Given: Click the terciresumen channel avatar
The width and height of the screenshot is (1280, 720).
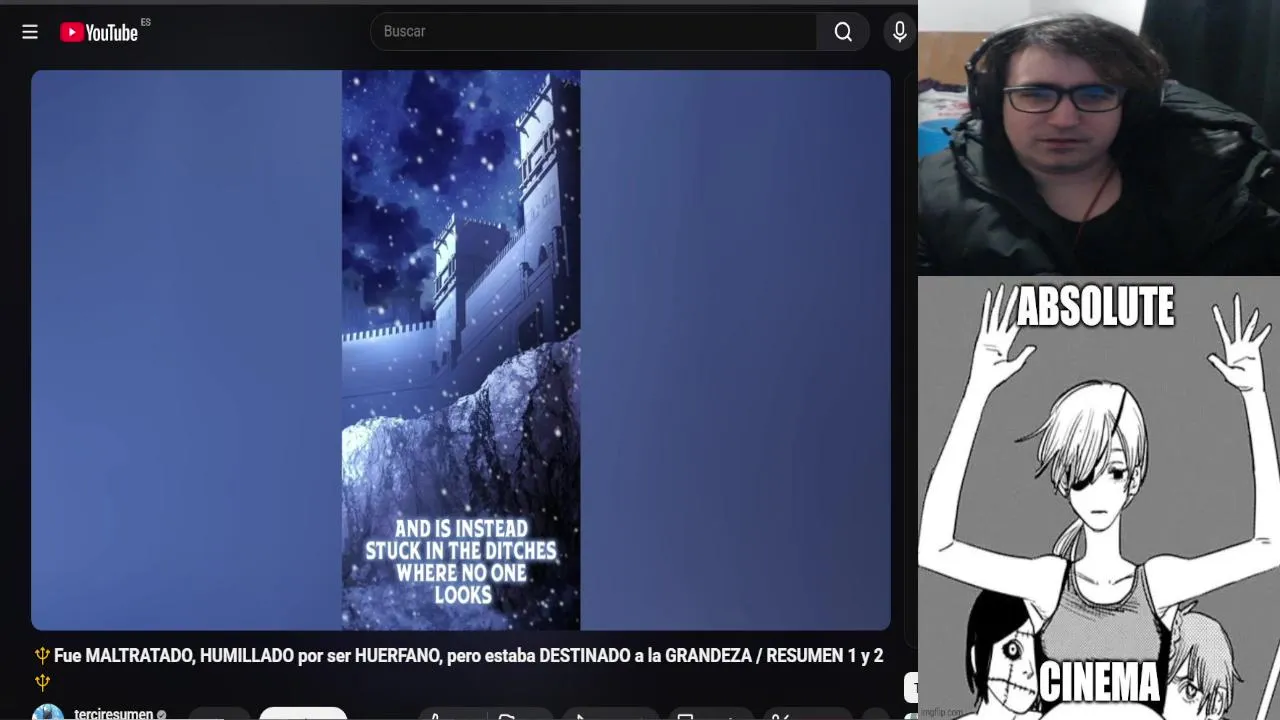Looking at the screenshot, I should pyautogui.click(x=48, y=712).
